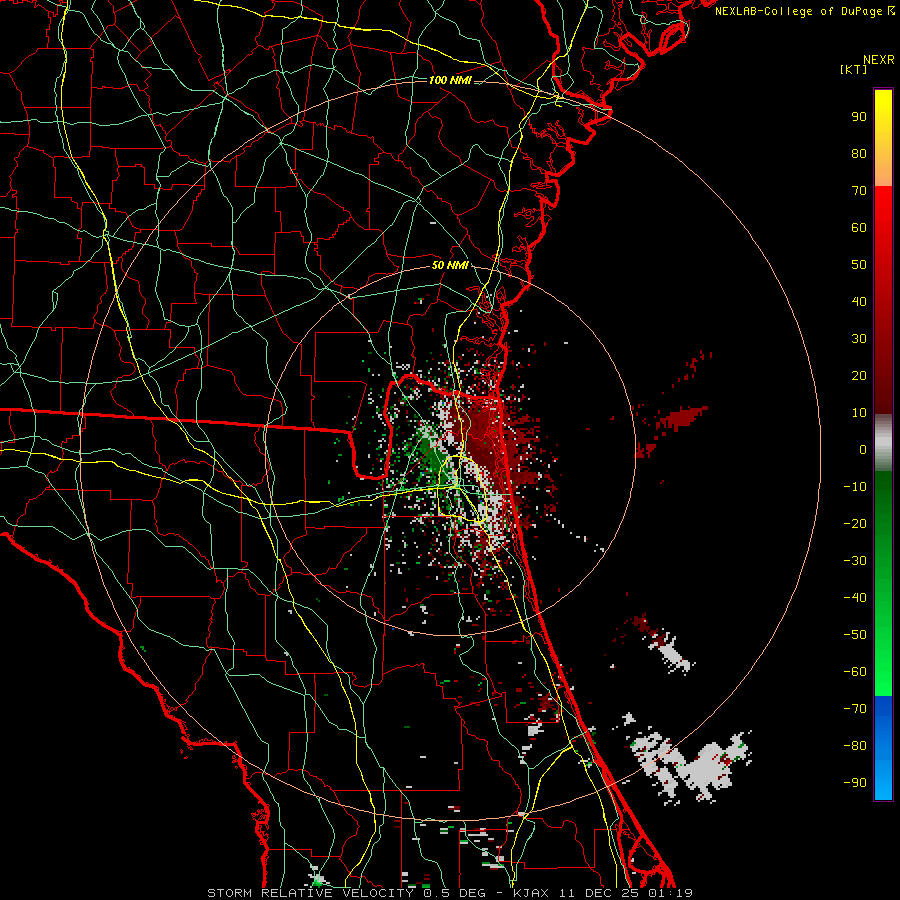900x900 pixels.
Task: Click the '01:19' timestamp in caption
Action: click(x=670, y=893)
